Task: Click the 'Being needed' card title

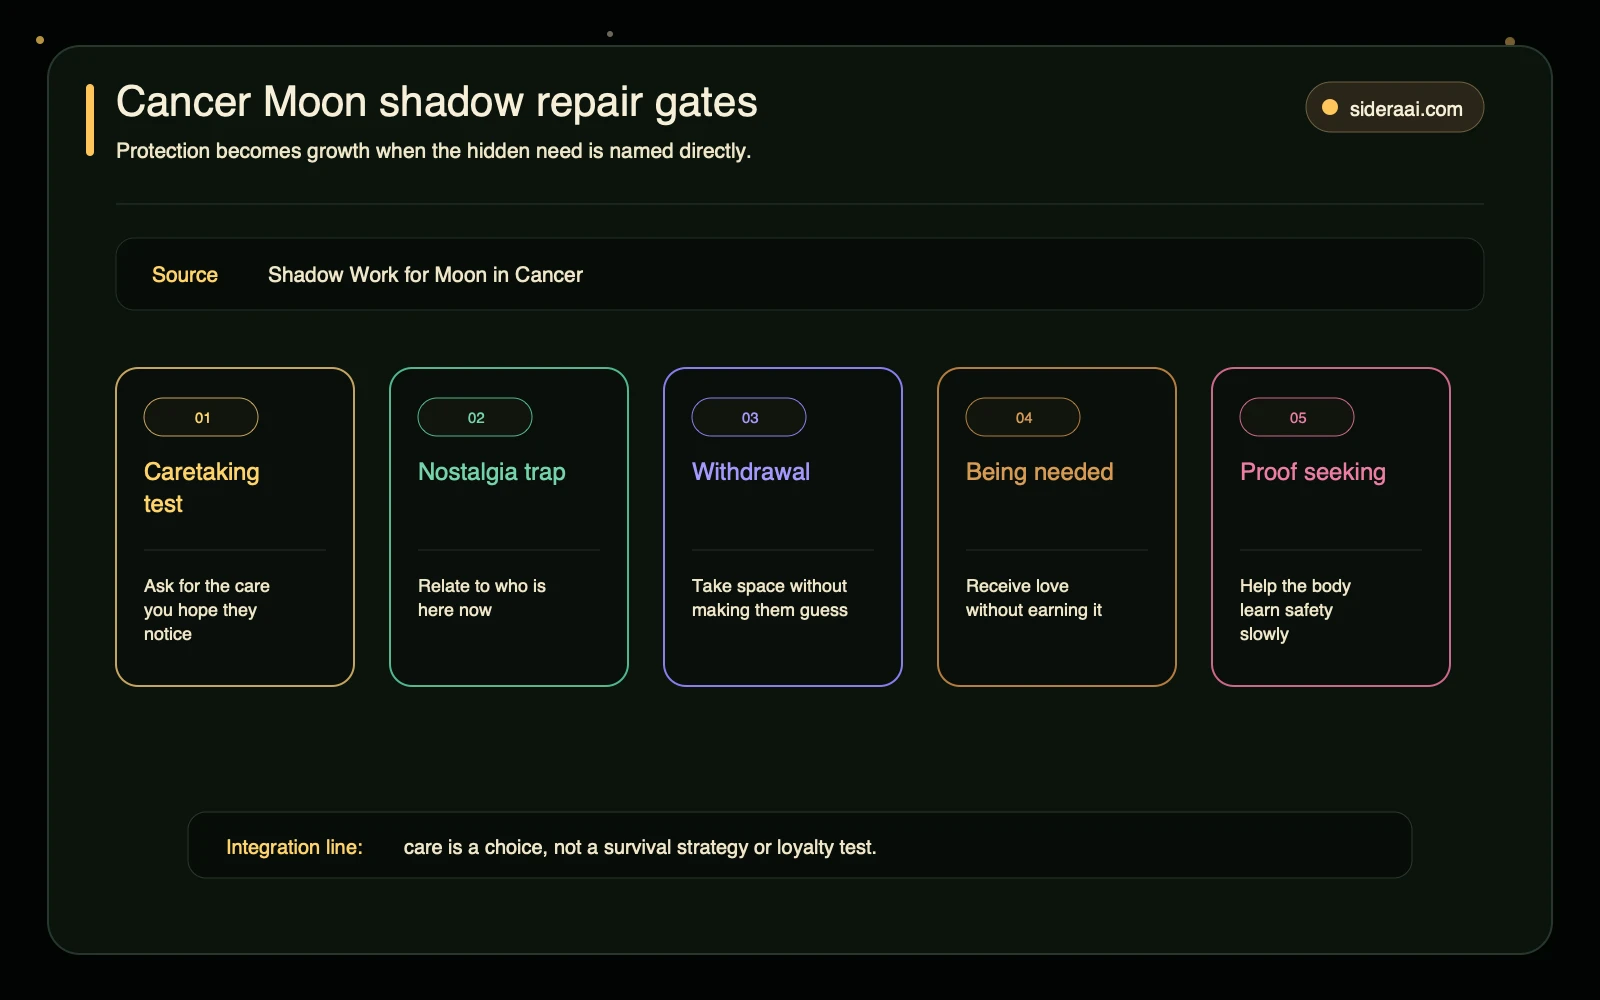Action: tap(1039, 472)
